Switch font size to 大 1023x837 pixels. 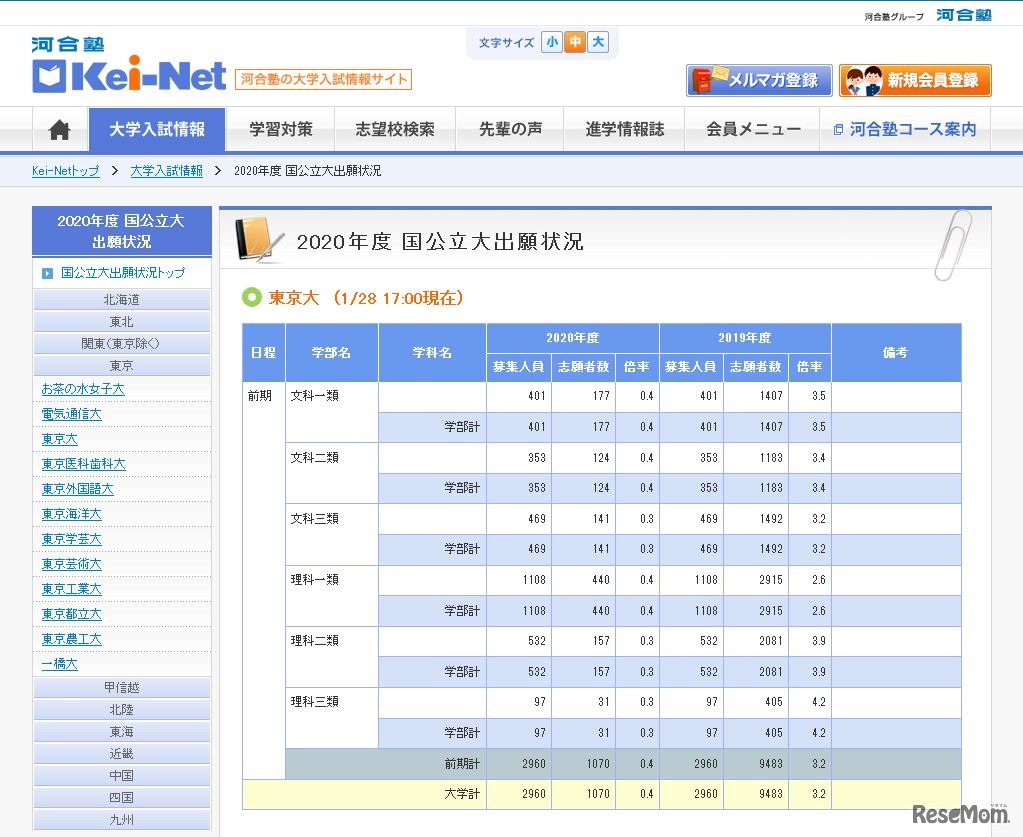point(597,43)
